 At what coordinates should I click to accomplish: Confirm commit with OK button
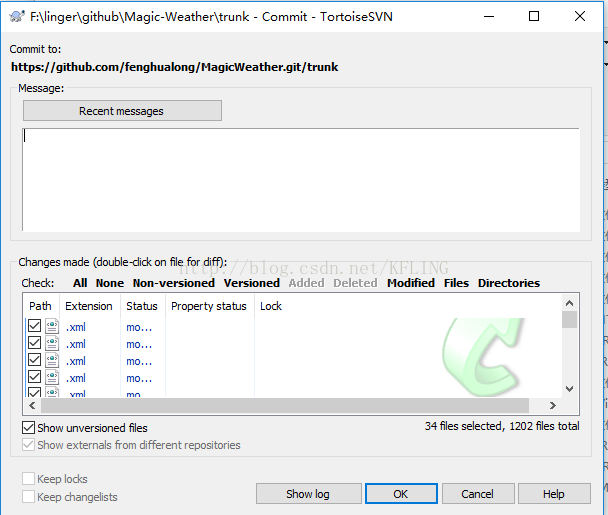click(401, 494)
